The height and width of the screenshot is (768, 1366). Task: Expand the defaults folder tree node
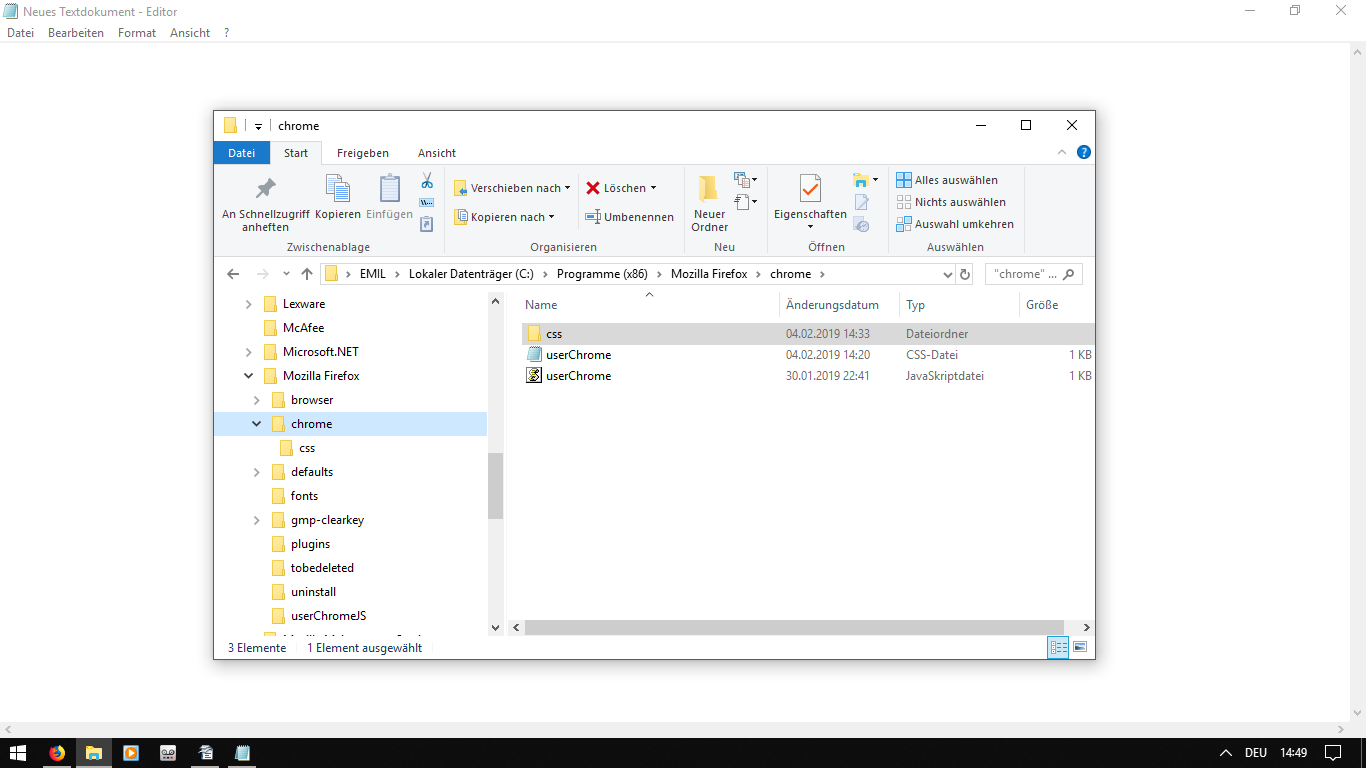[257, 472]
